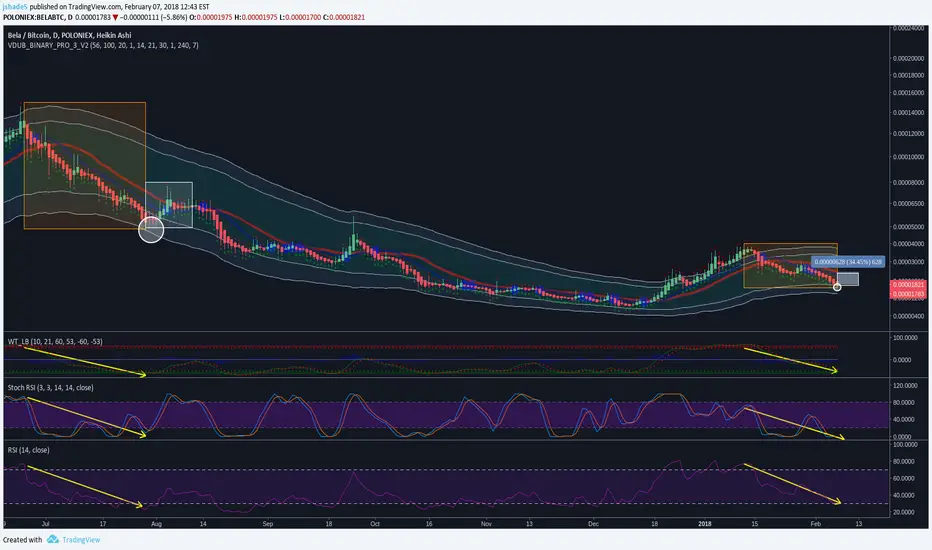Click the 0.00020000 price axis label
The width and height of the screenshot is (932, 550).
[x=908, y=59]
